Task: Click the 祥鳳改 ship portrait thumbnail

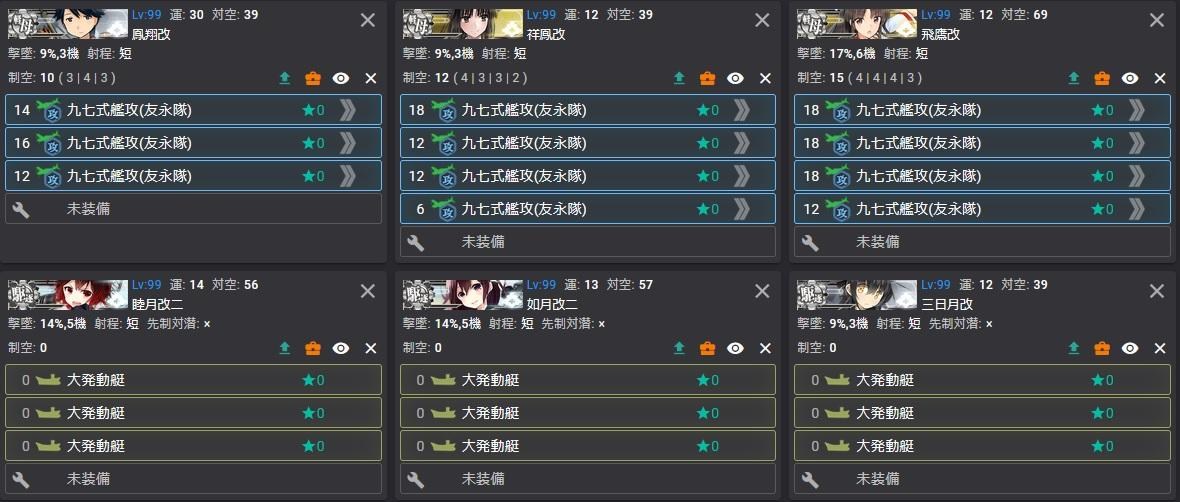Action: pyautogui.click(x=463, y=23)
